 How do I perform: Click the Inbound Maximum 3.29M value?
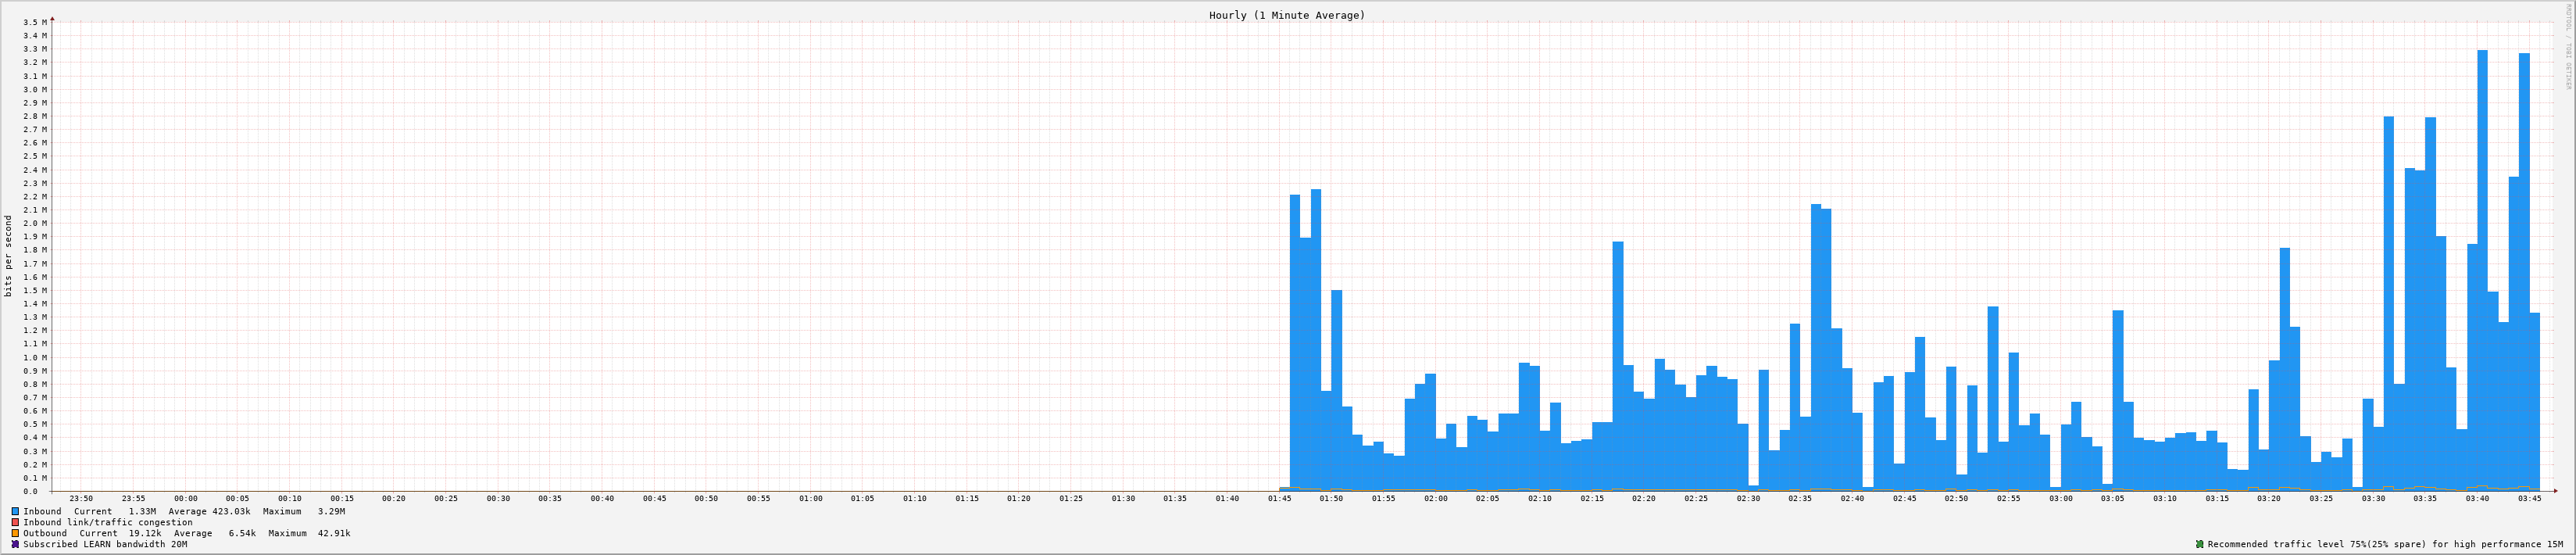[x=331, y=511]
